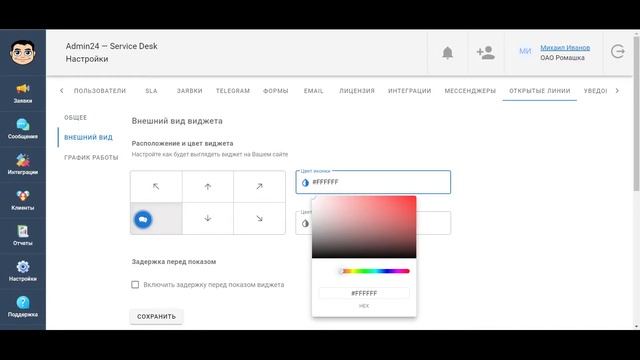Image resolution: width=640 pixels, height=360 pixels.
Task: Switch to Email tab
Action: pyautogui.click(x=313, y=91)
